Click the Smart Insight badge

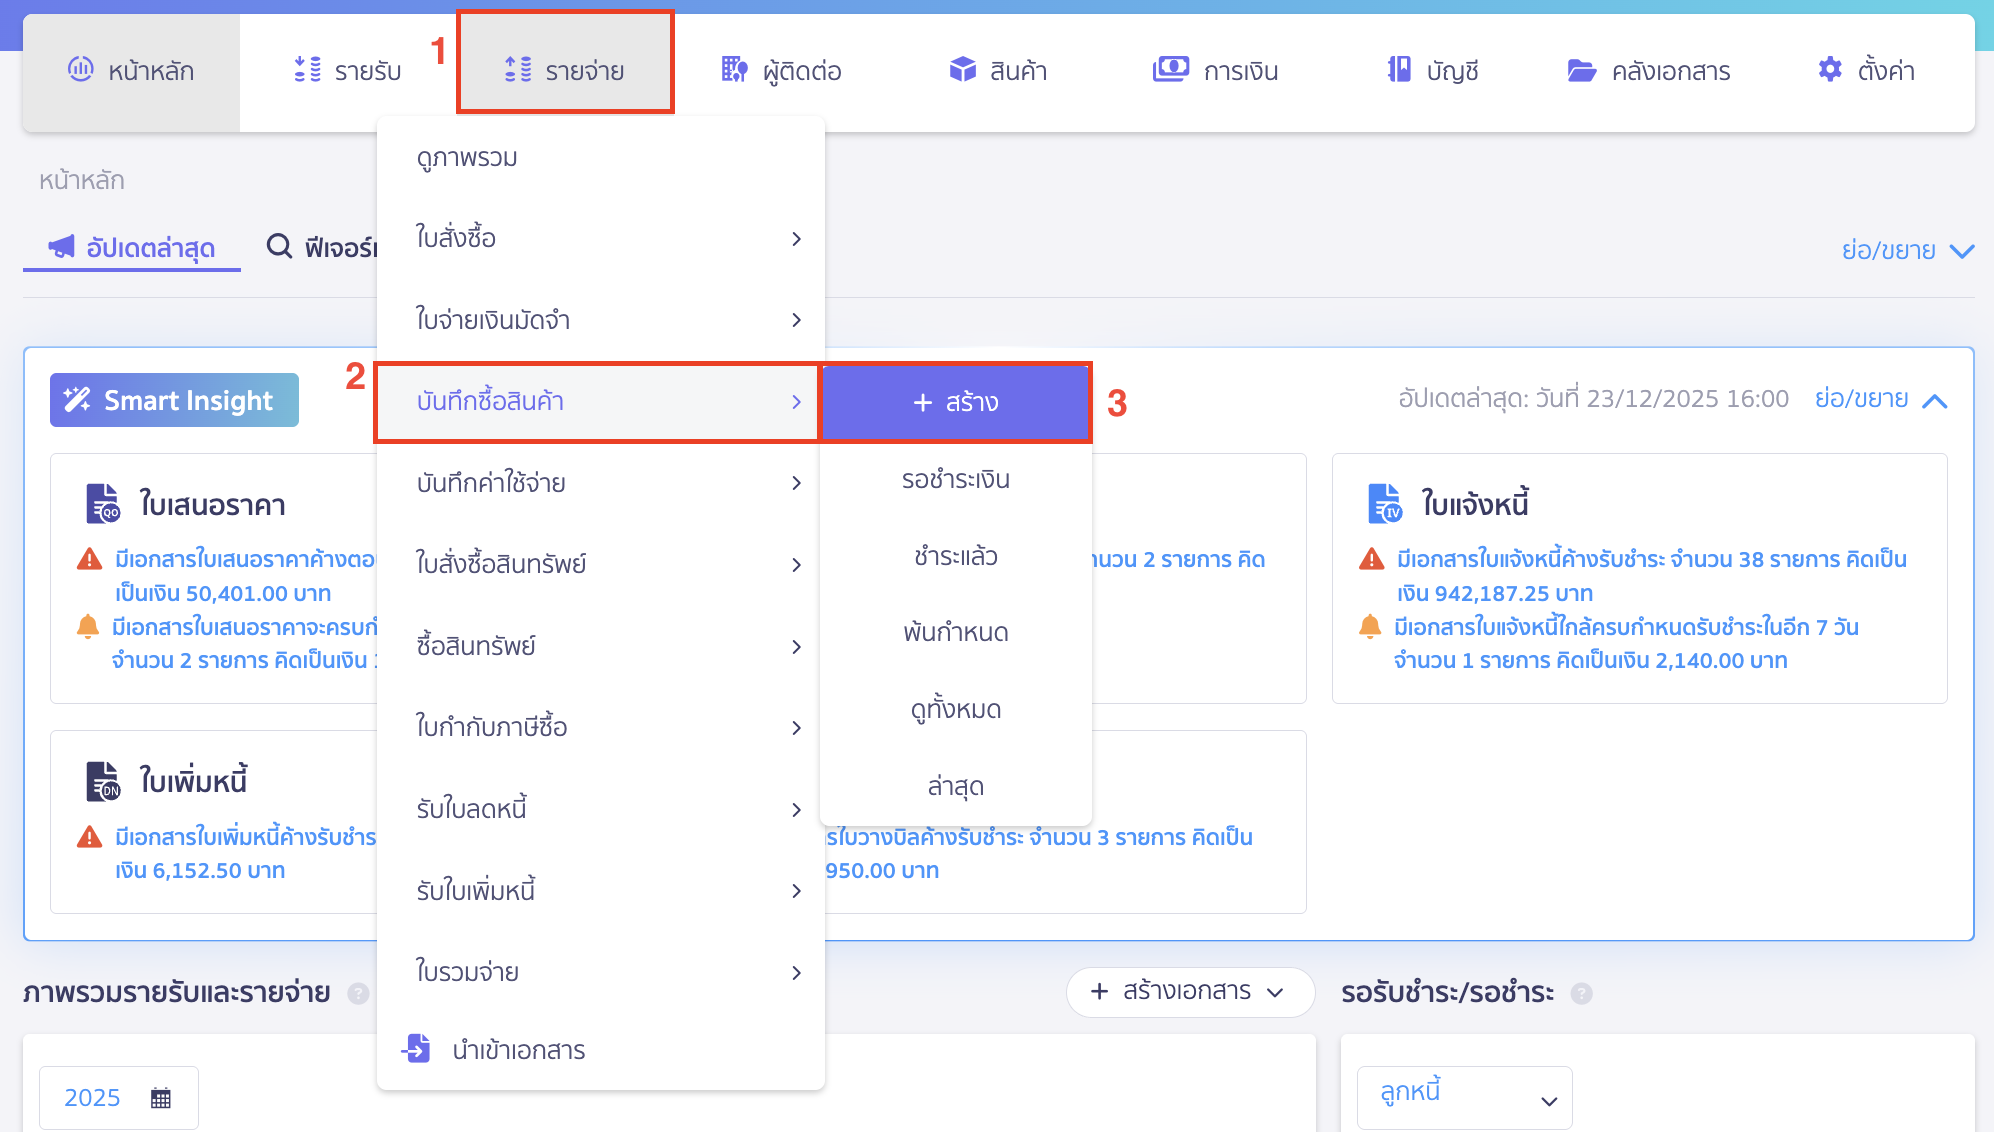coord(173,400)
